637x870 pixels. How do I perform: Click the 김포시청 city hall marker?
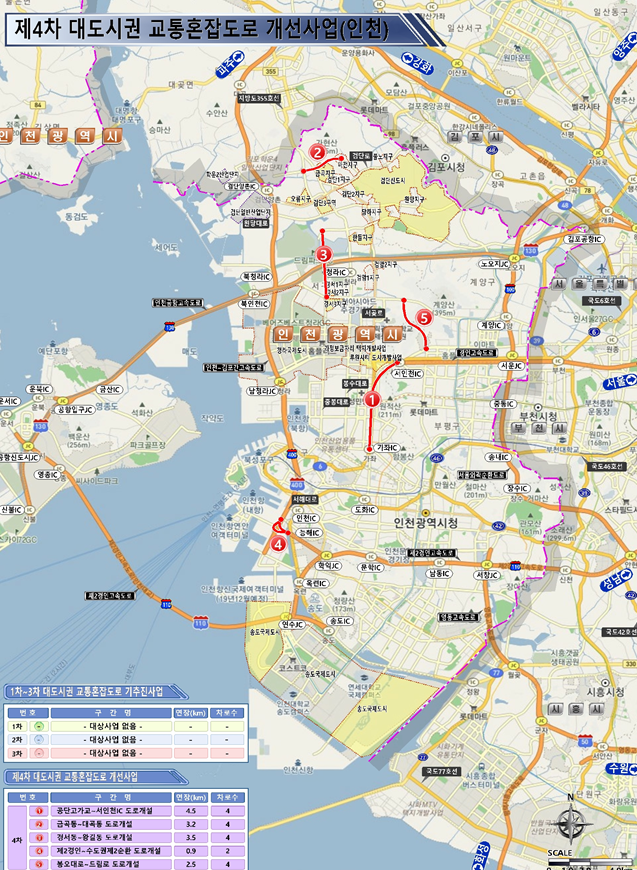[x=444, y=157]
